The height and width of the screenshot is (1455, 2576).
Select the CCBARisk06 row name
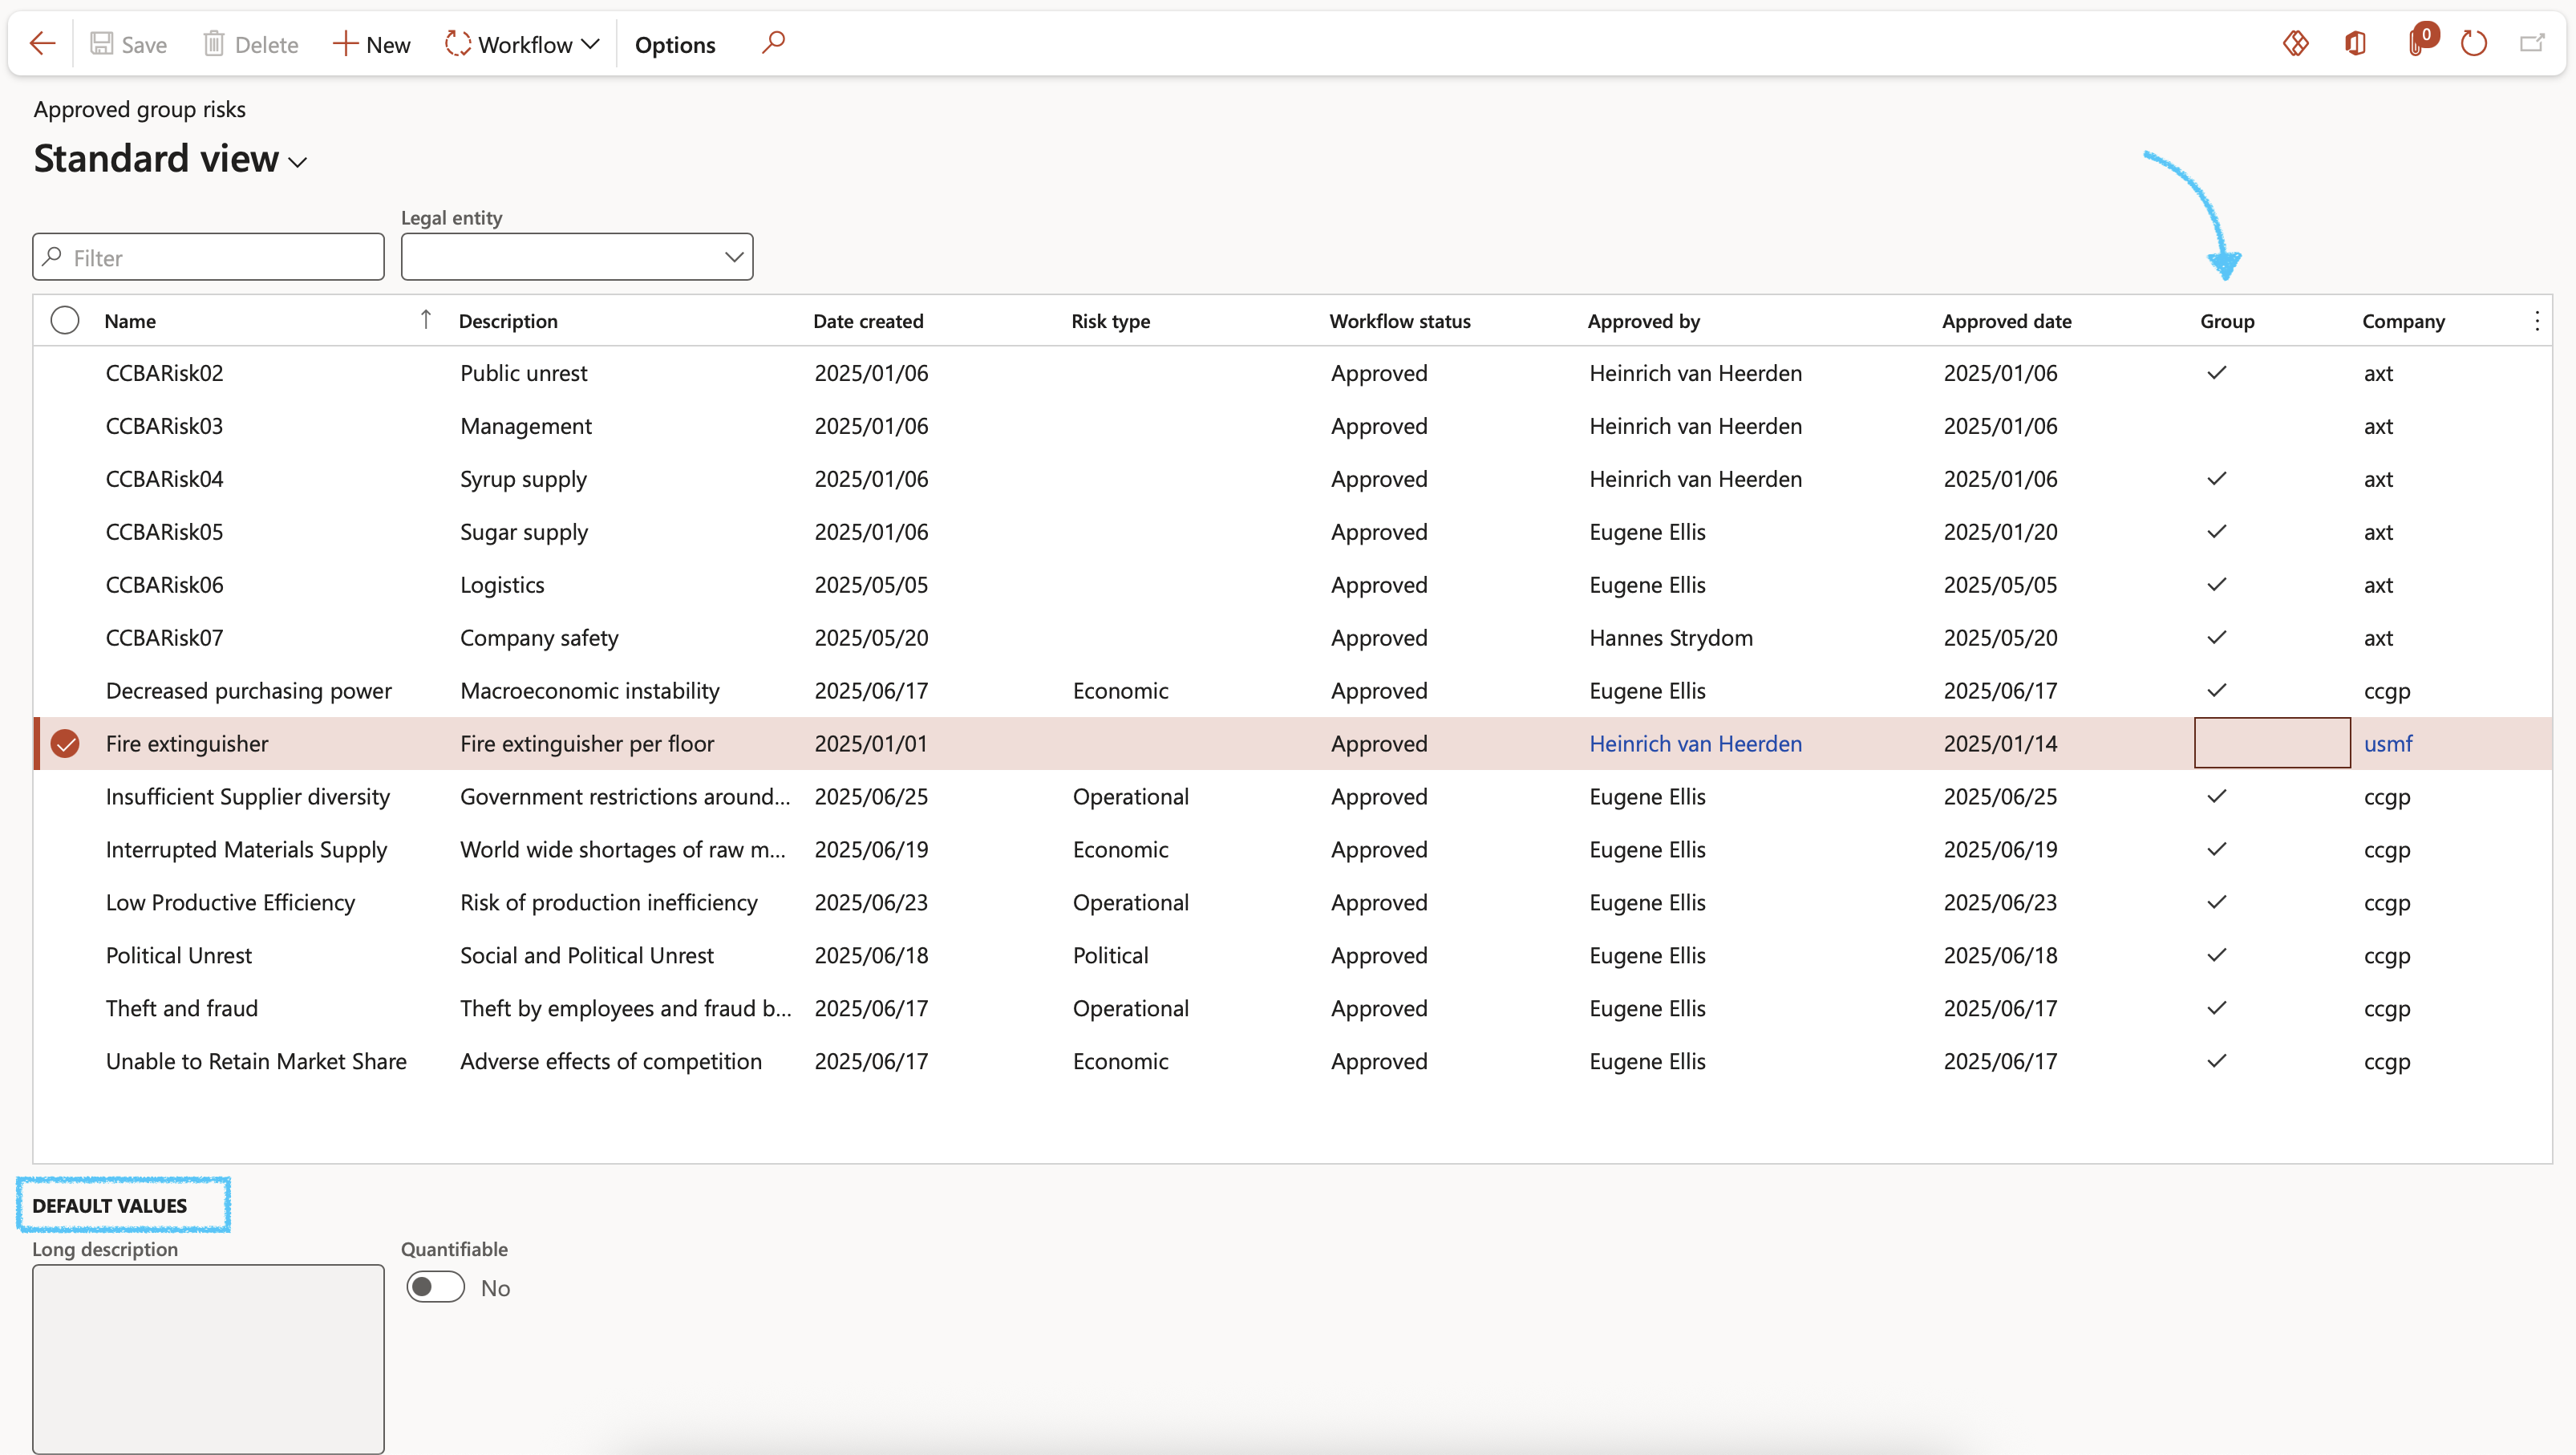tap(164, 585)
